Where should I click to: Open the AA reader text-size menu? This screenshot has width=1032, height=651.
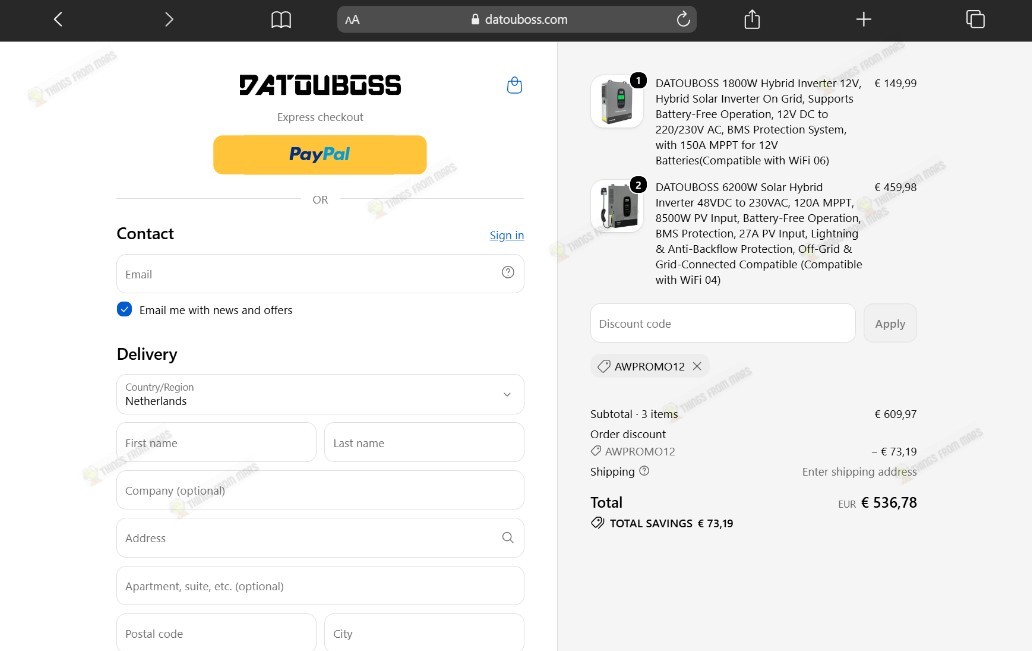[353, 20]
